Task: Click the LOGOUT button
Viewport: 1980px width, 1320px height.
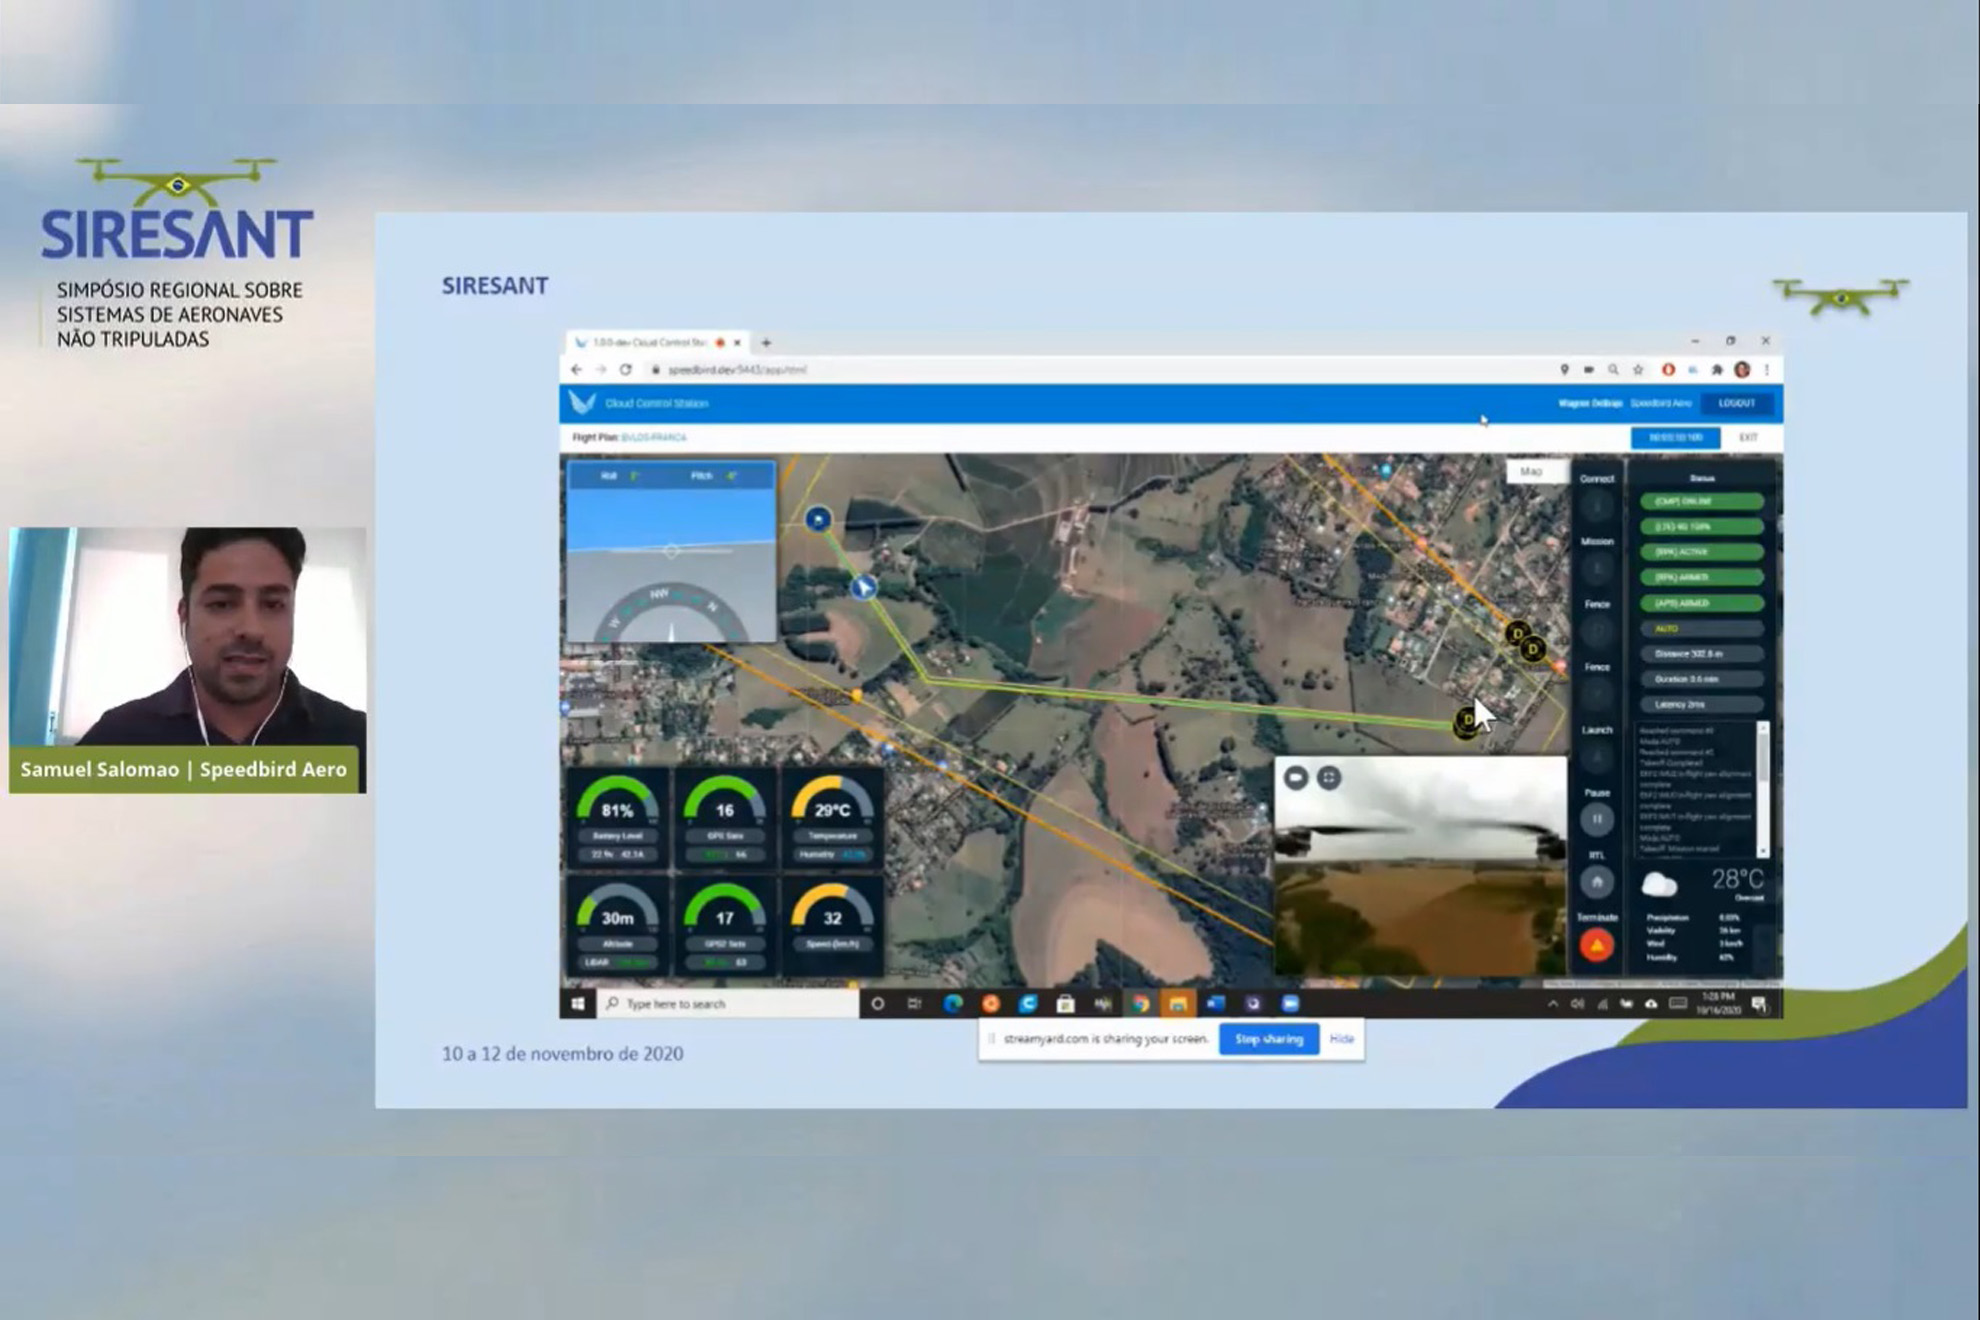Action: pos(1737,403)
